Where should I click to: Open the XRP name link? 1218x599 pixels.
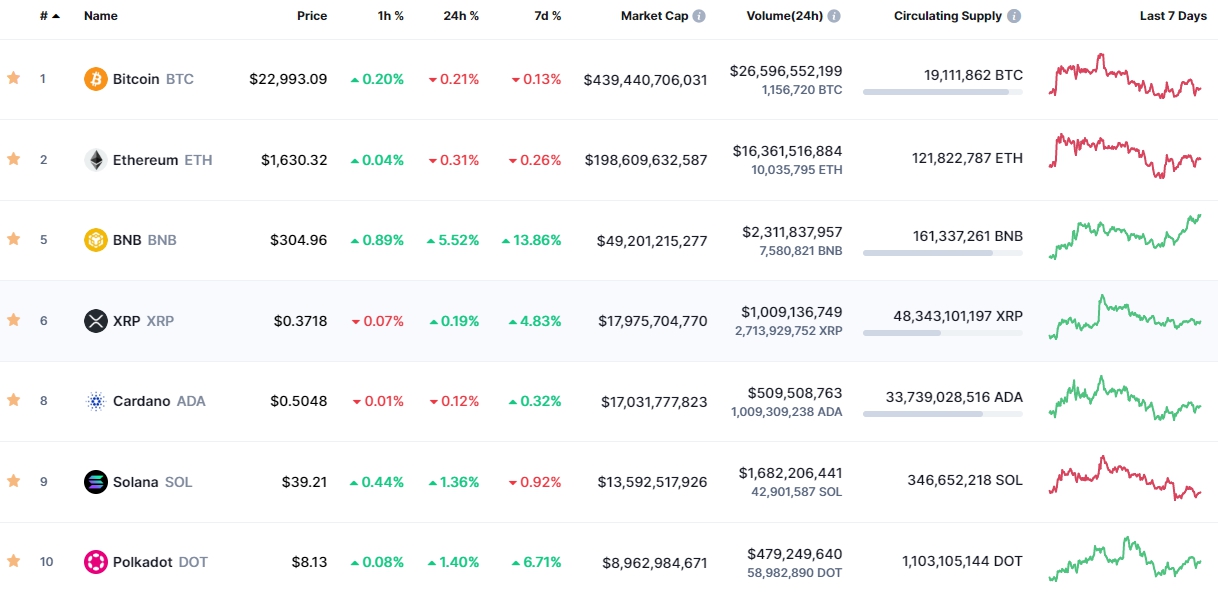[x=143, y=321]
